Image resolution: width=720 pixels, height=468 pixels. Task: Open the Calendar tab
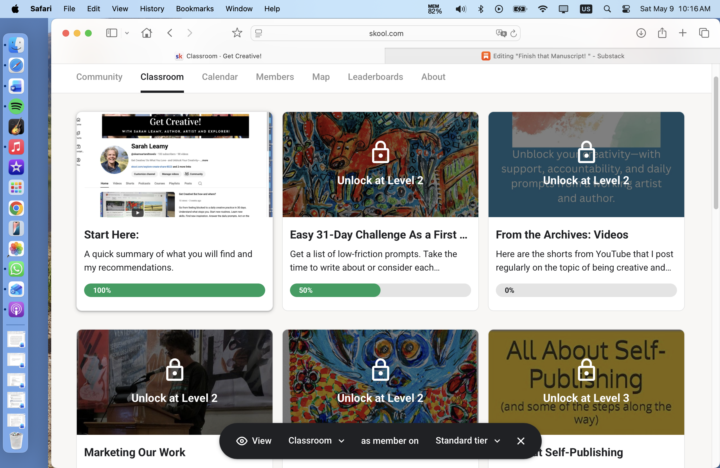coord(219,77)
